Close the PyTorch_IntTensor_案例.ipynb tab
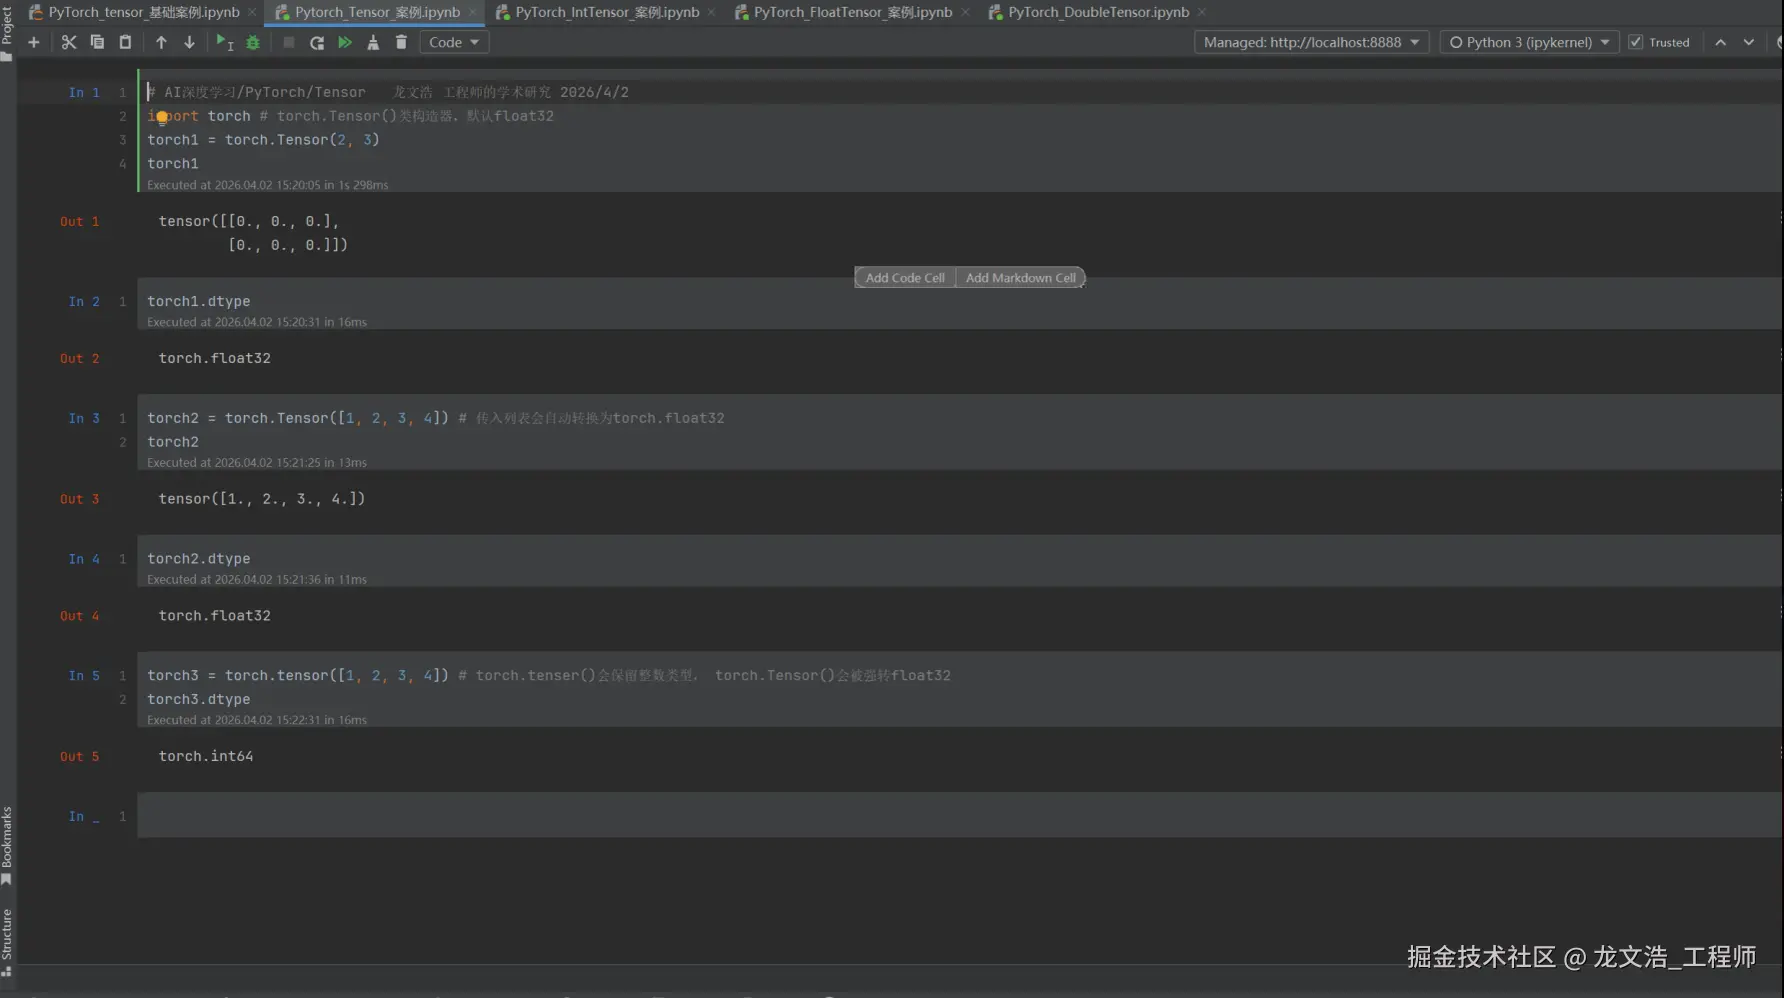Viewport: 1784px width, 998px height. 711,12
